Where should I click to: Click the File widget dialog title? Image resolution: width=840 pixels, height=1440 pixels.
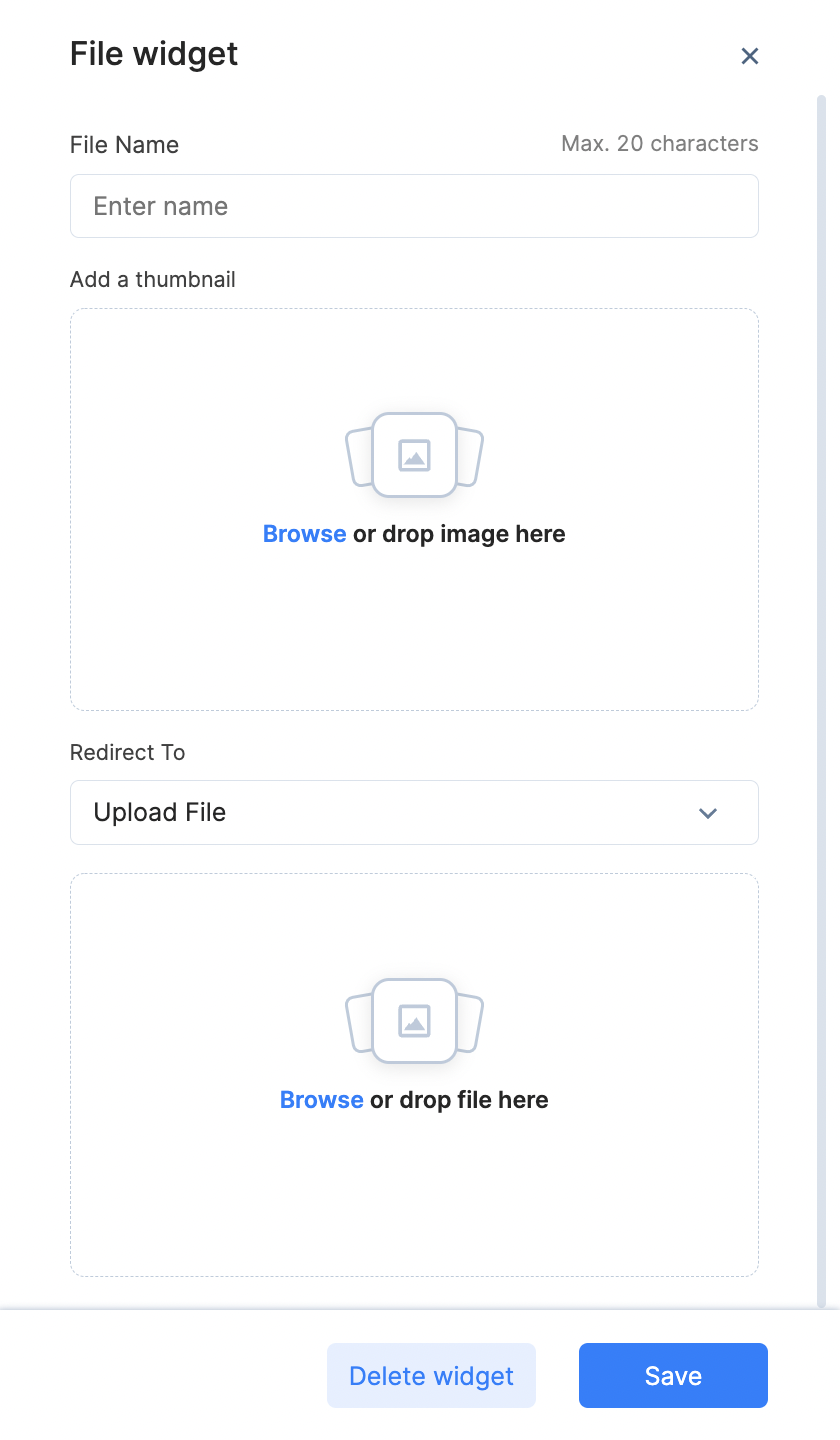point(153,54)
